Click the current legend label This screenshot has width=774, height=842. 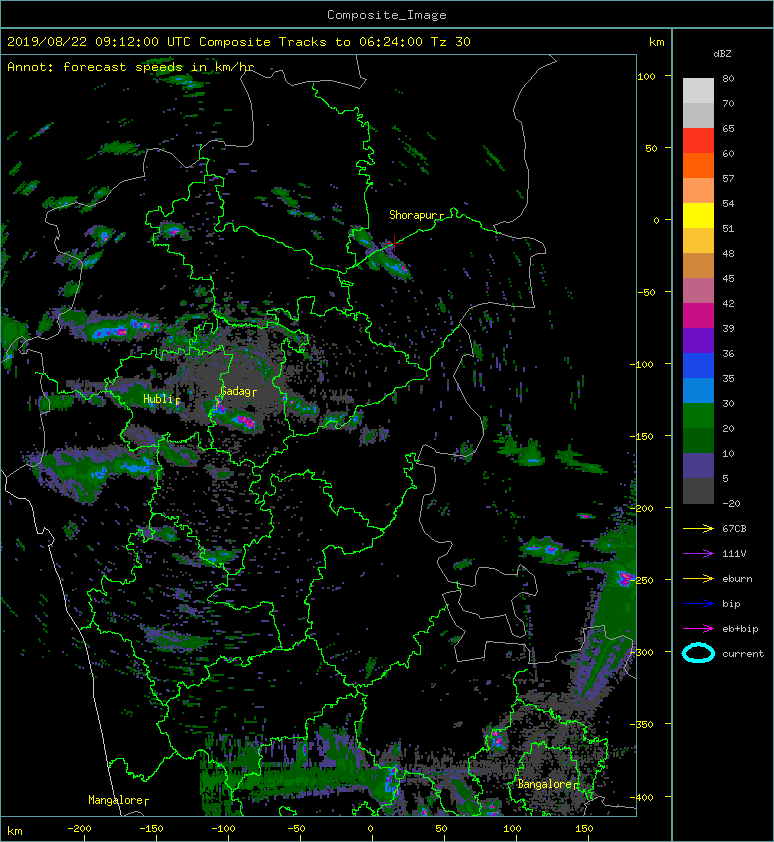click(743, 654)
